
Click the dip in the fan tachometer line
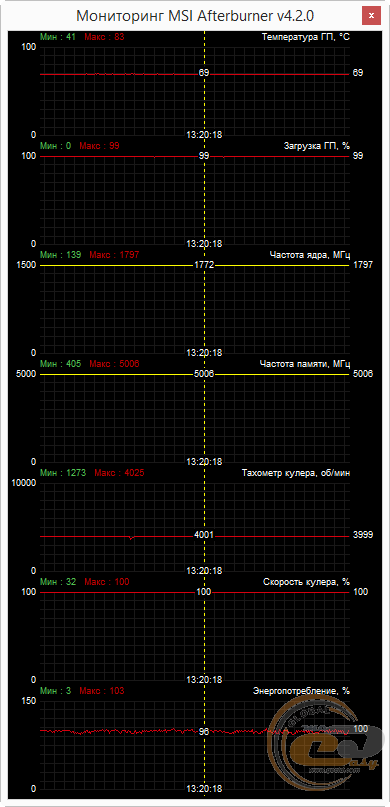(132, 538)
